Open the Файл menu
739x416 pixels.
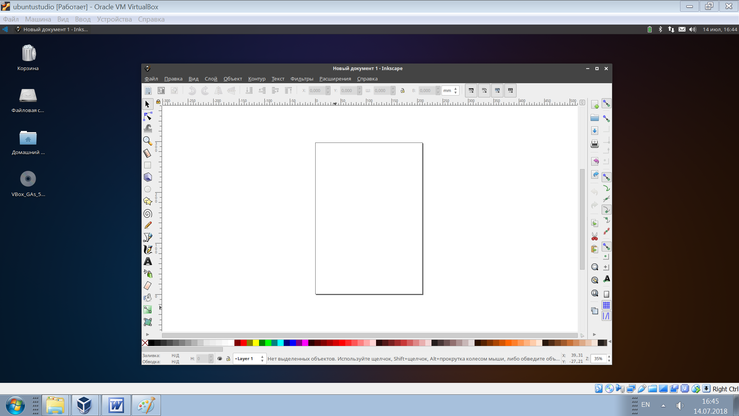(x=151, y=79)
